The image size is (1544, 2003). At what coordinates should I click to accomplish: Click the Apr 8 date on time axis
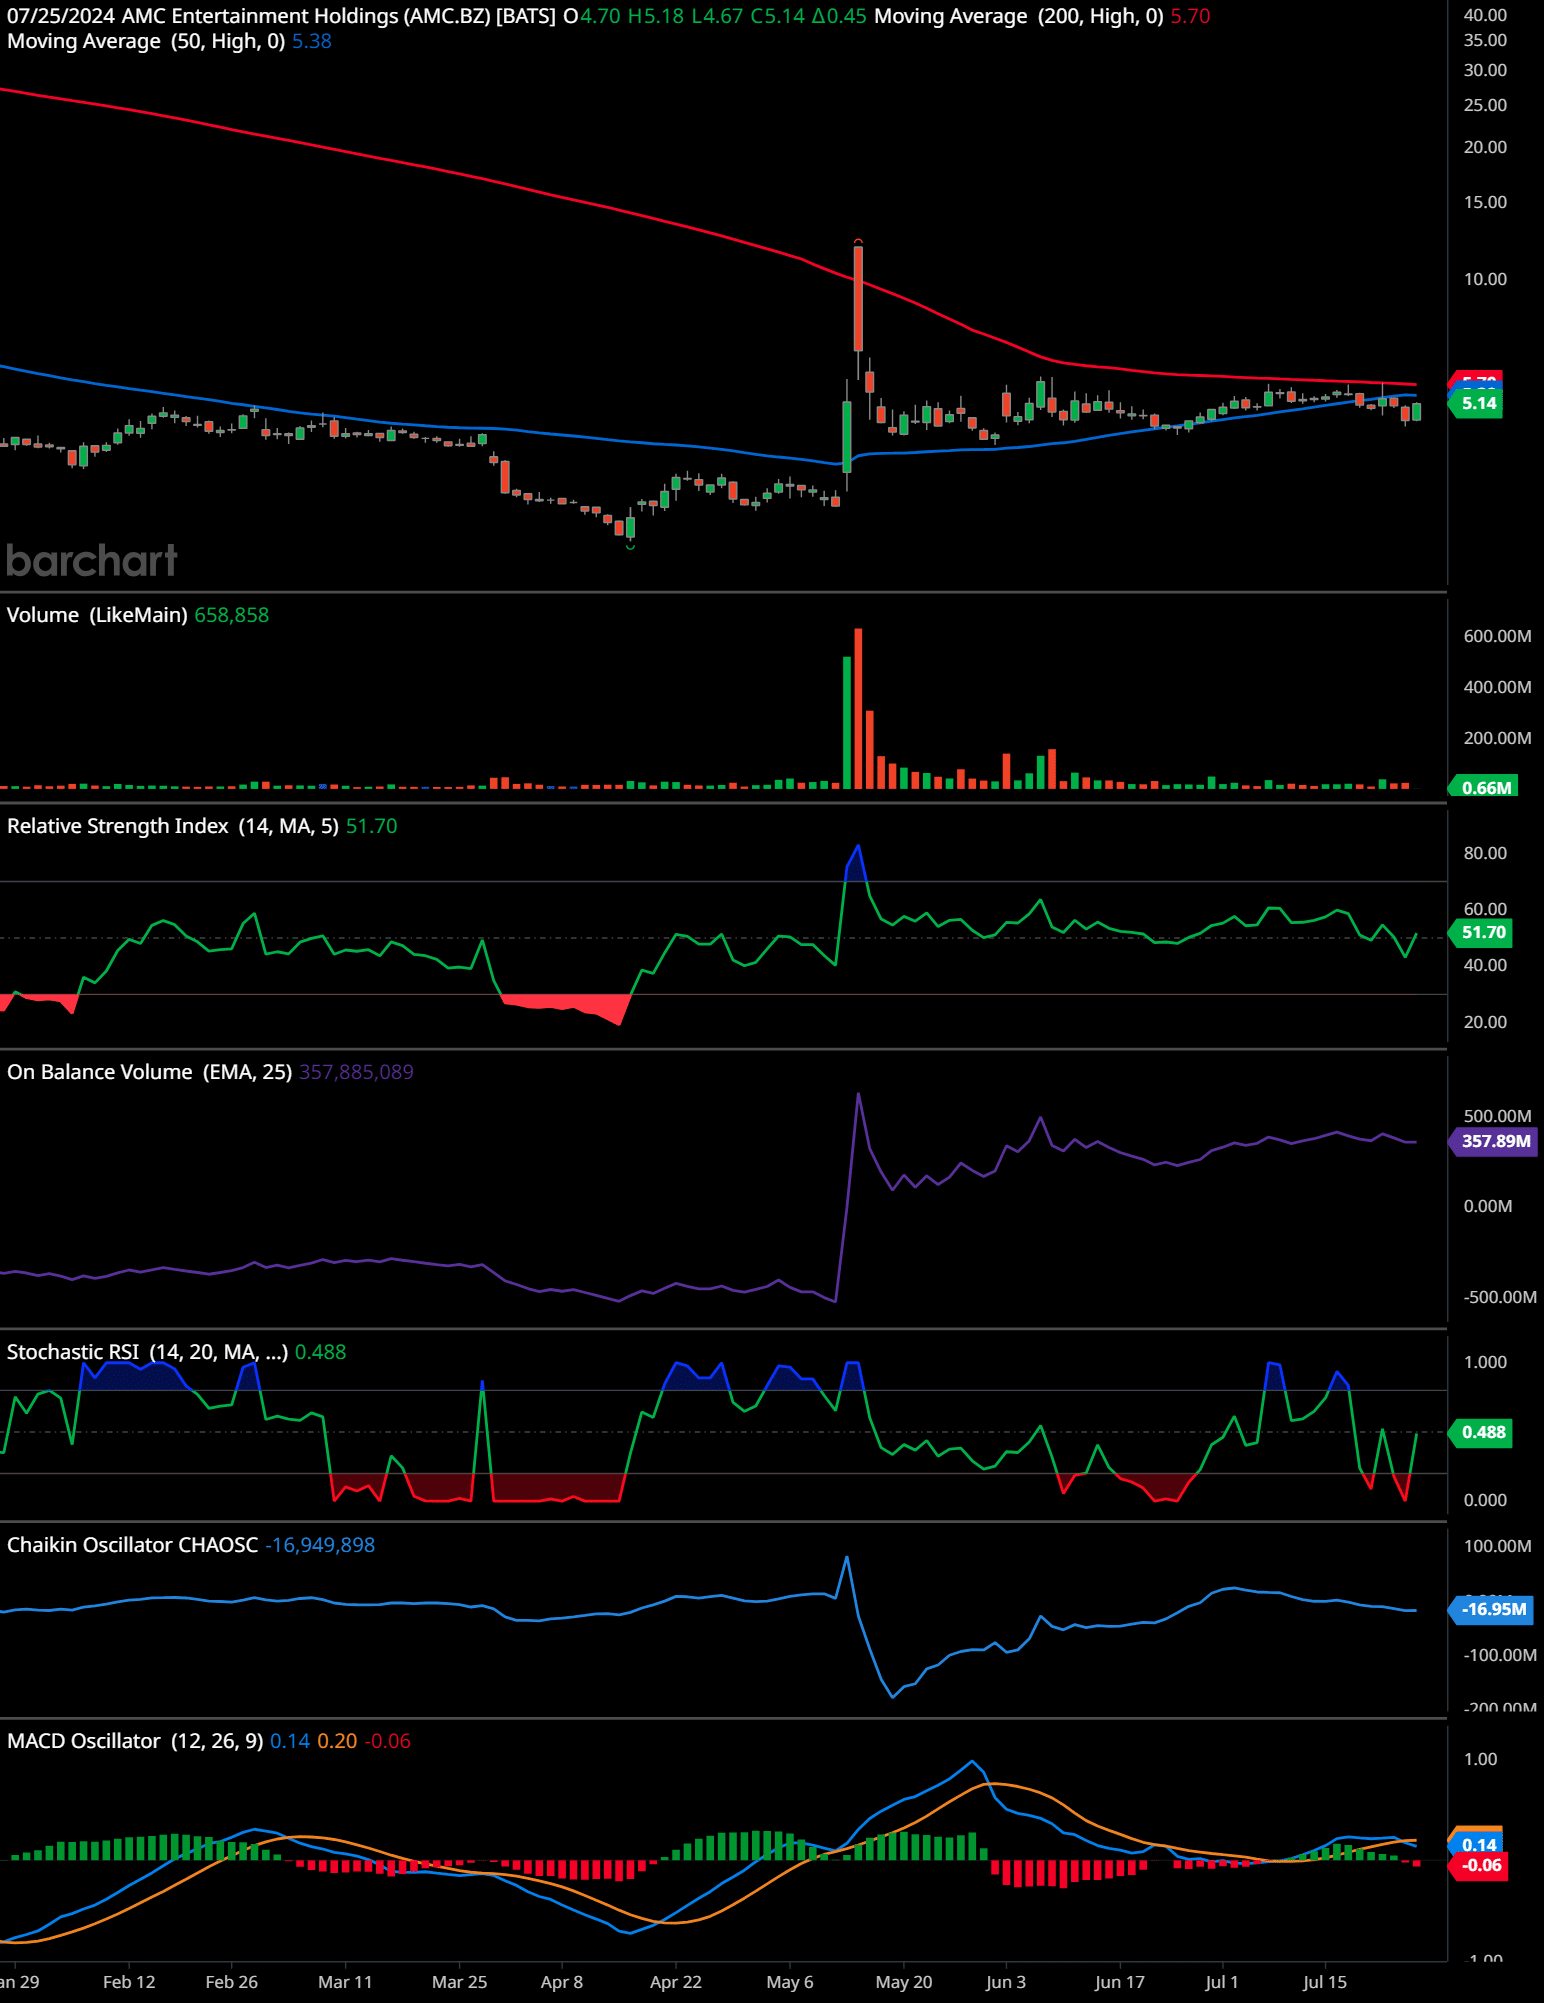[x=561, y=1982]
